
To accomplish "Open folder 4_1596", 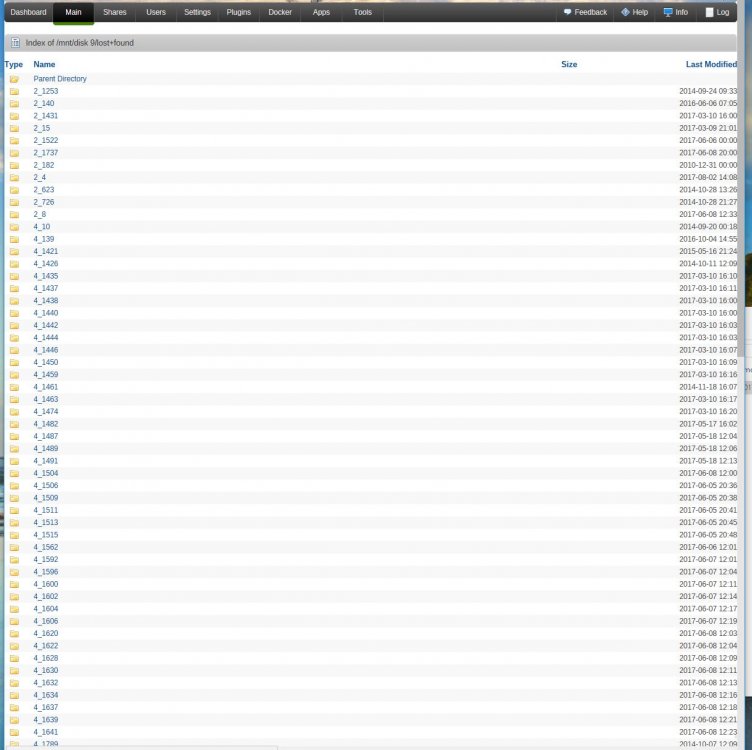I will coord(46,572).
